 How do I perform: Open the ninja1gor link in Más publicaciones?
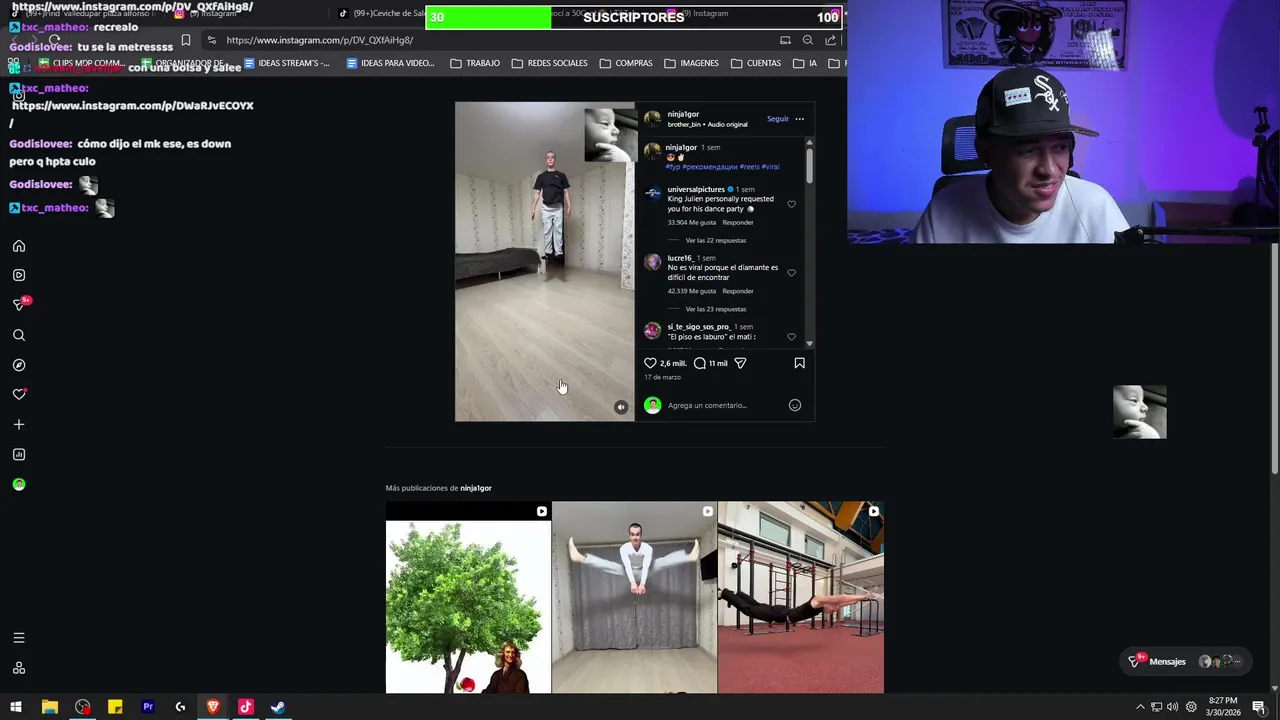coord(476,488)
